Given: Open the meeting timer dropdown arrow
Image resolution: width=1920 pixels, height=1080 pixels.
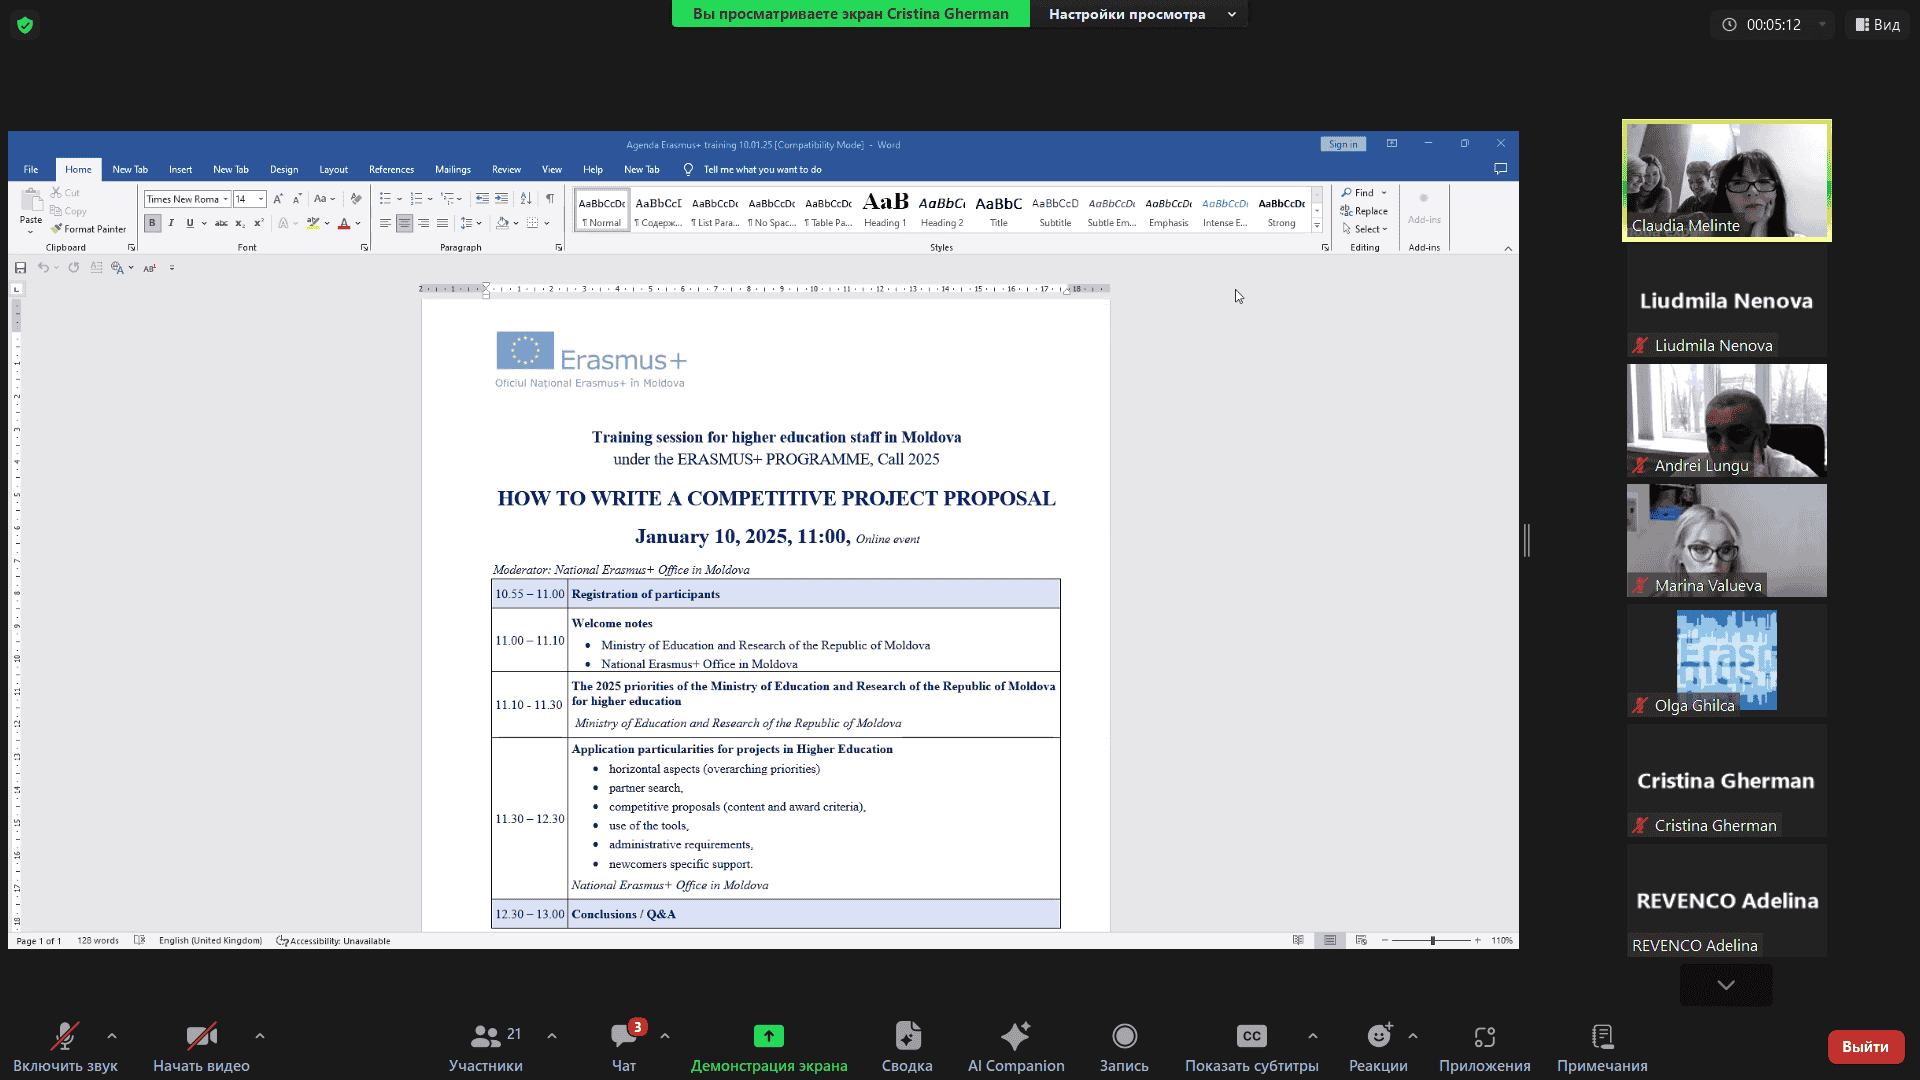Looking at the screenshot, I should coord(1822,25).
